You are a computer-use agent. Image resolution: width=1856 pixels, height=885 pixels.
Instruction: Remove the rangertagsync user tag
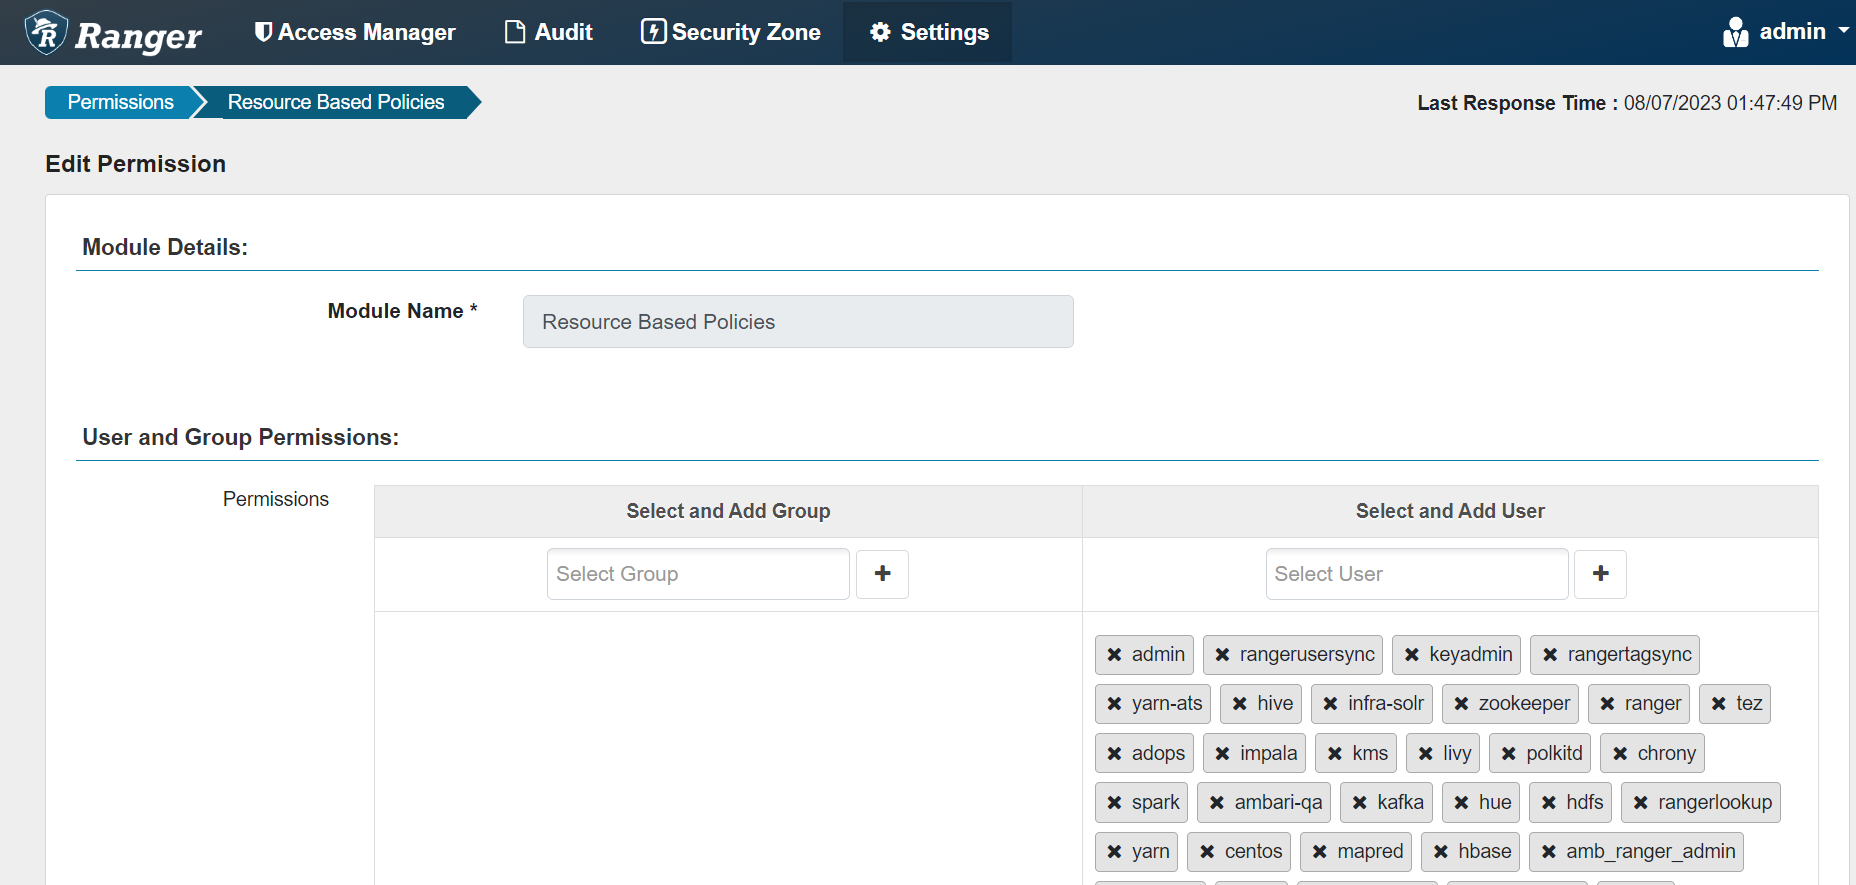pos(1549,655)
